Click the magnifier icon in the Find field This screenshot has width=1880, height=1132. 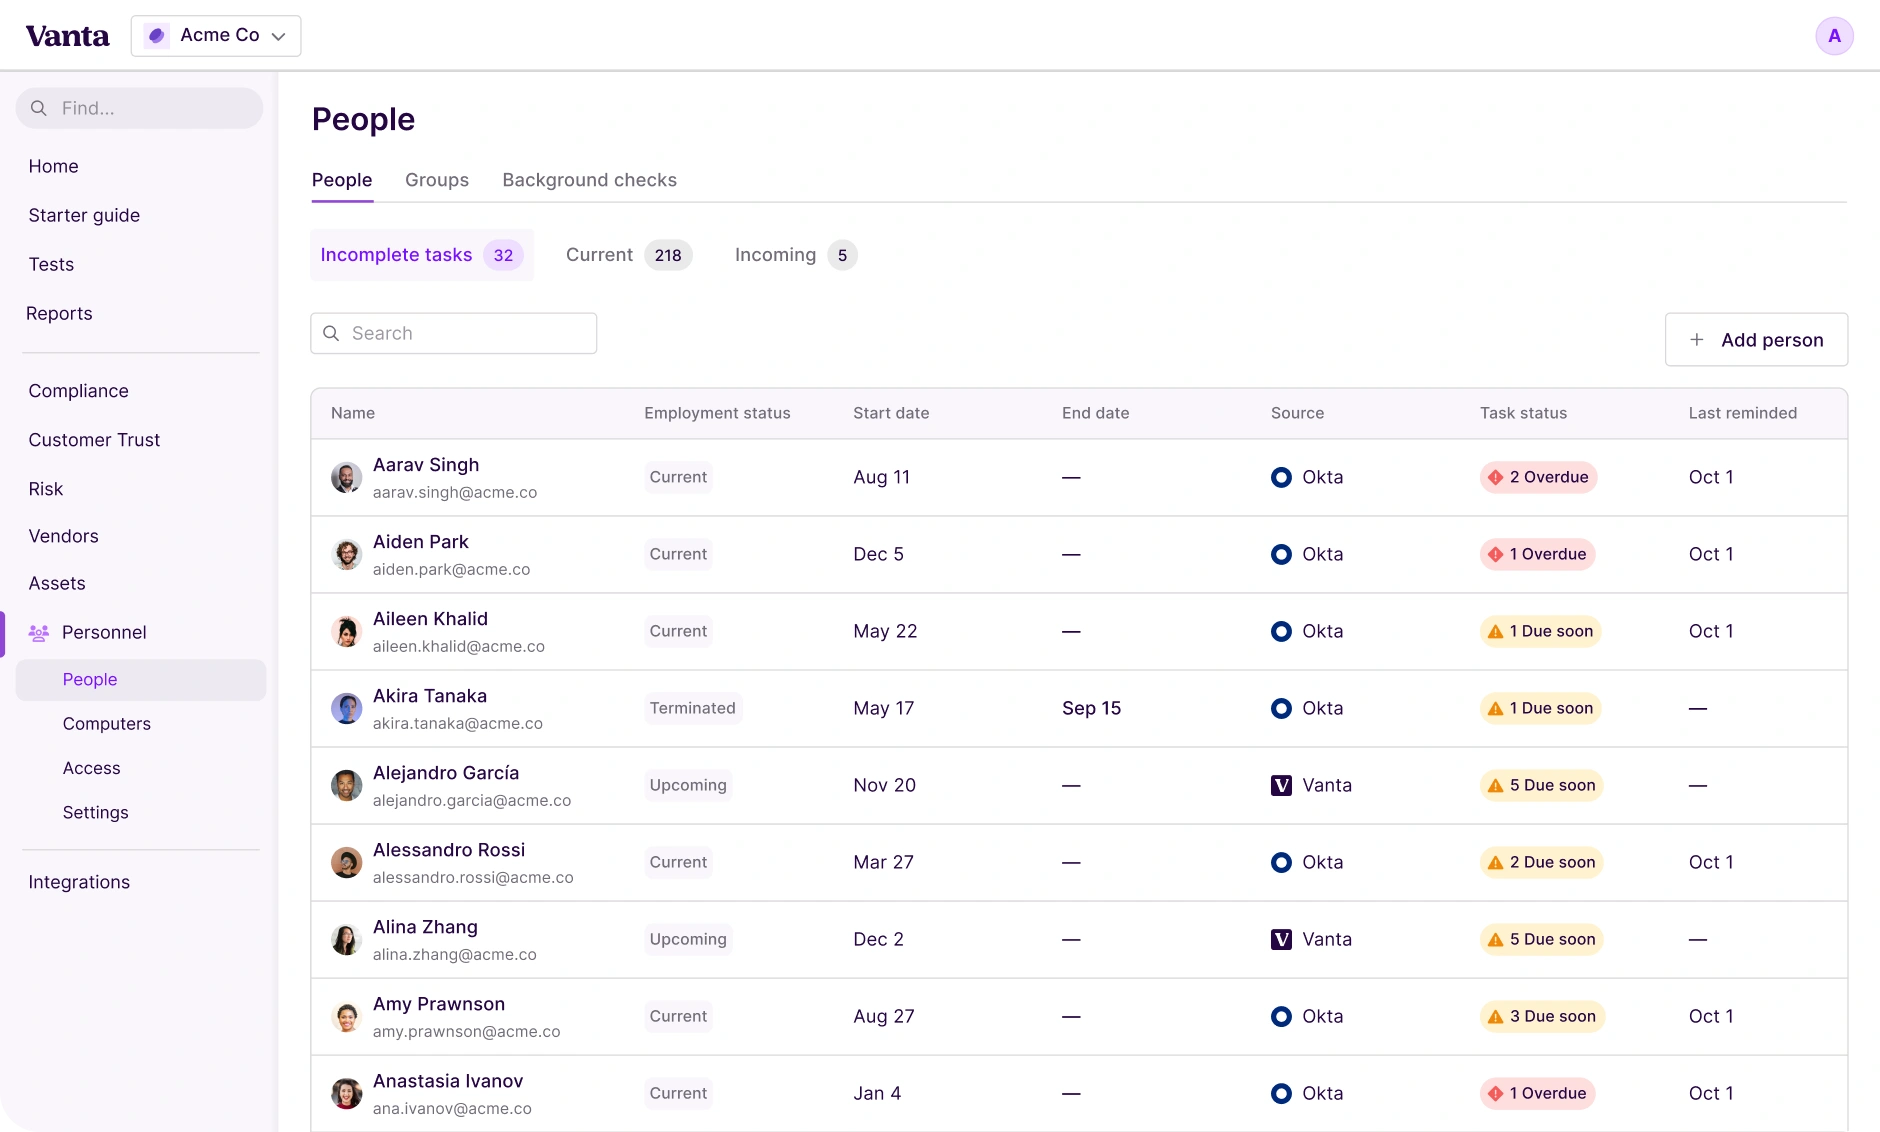click(x=39, y=108)
